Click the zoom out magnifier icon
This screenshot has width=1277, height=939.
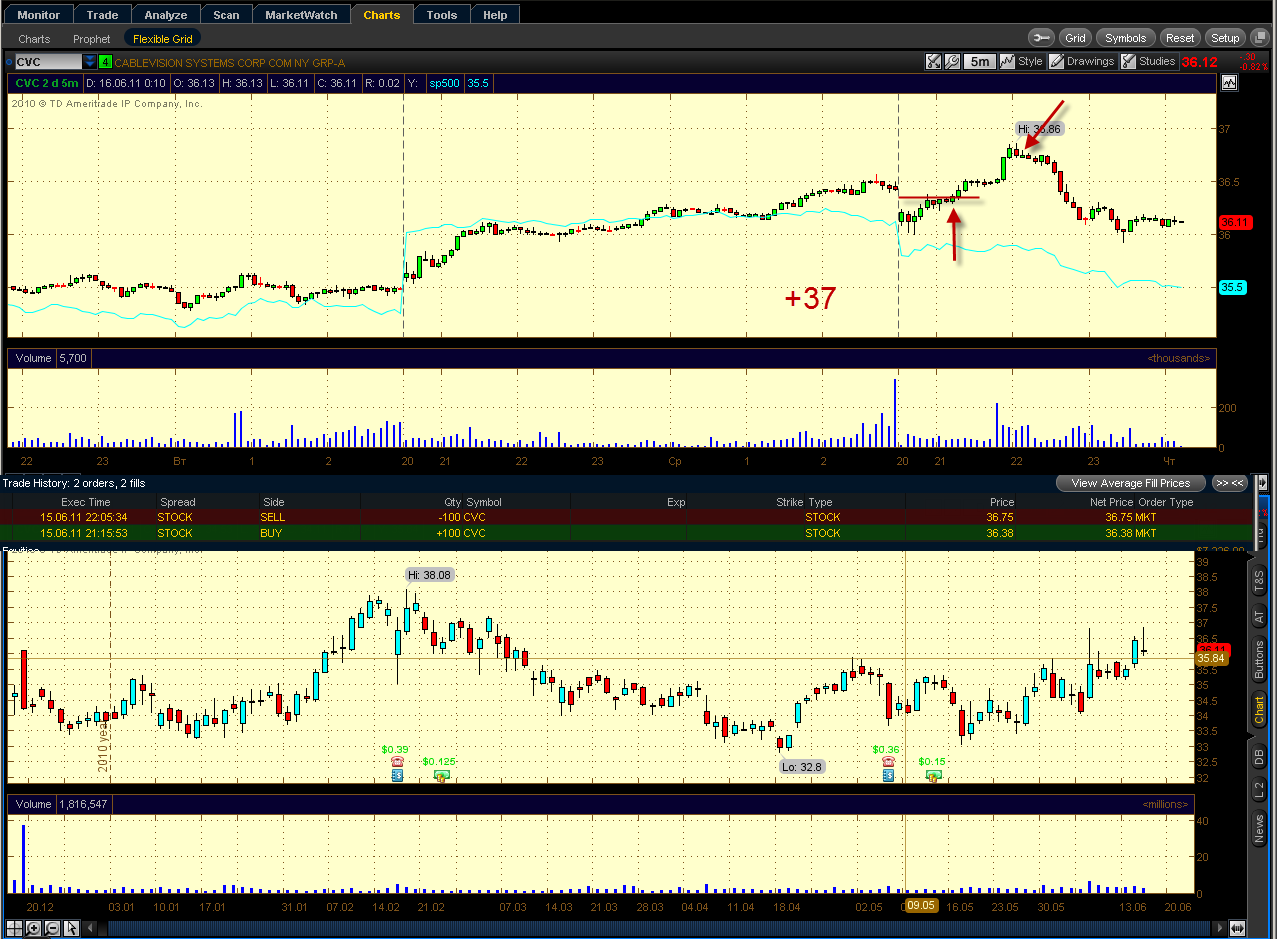[51, 927]
